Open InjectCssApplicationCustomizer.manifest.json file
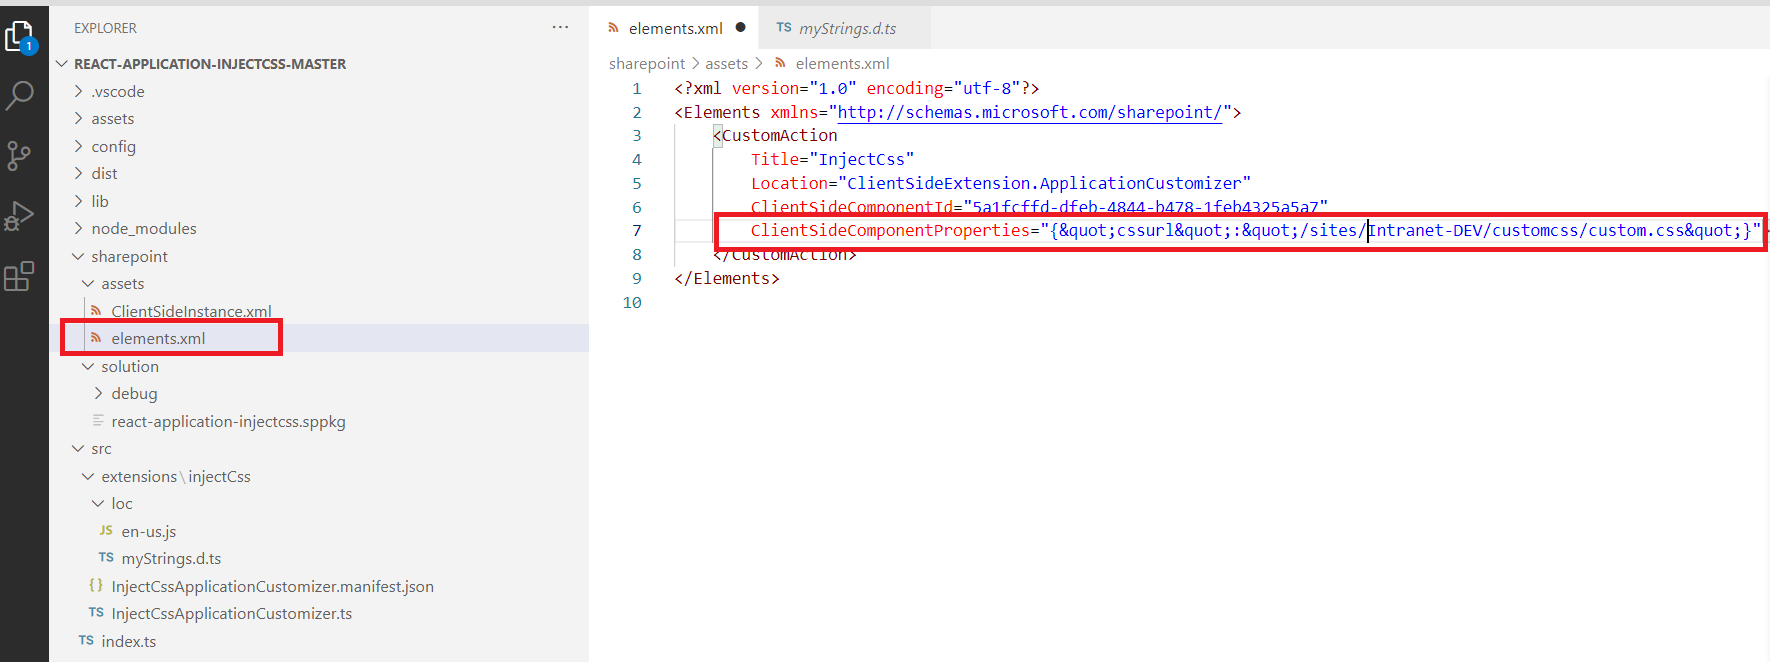 tap(272, 587)
